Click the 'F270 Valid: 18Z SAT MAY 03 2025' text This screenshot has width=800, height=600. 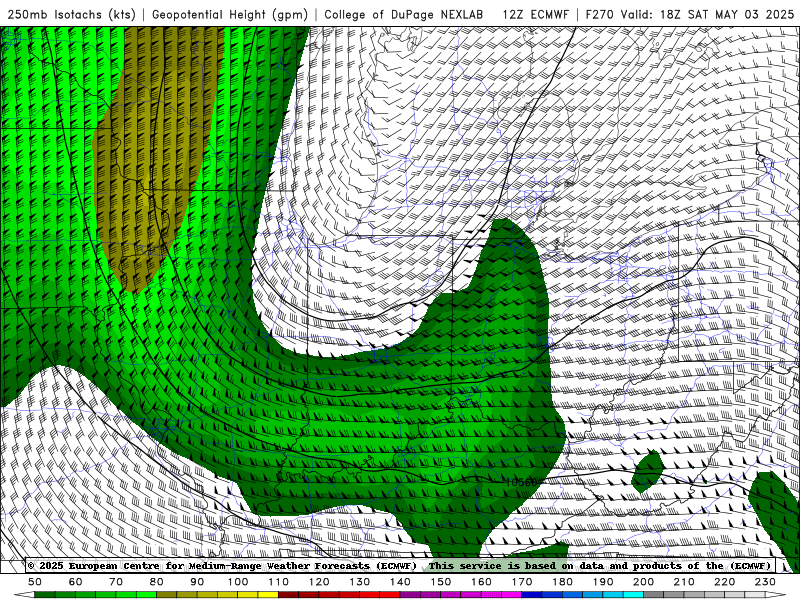[x=690, y=14]
